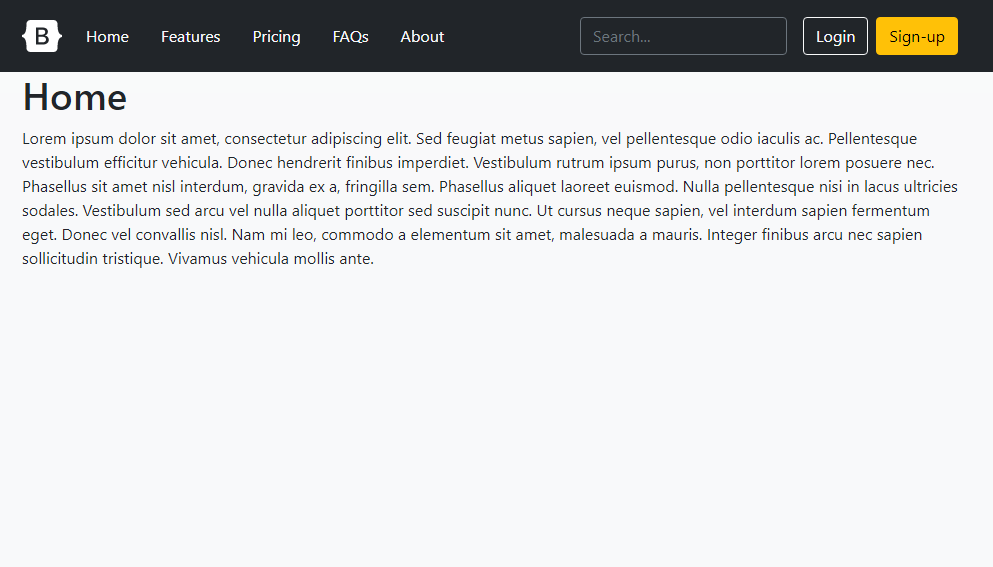
Task: Click empty navbar space between About and Search
Action: (510, 37)
